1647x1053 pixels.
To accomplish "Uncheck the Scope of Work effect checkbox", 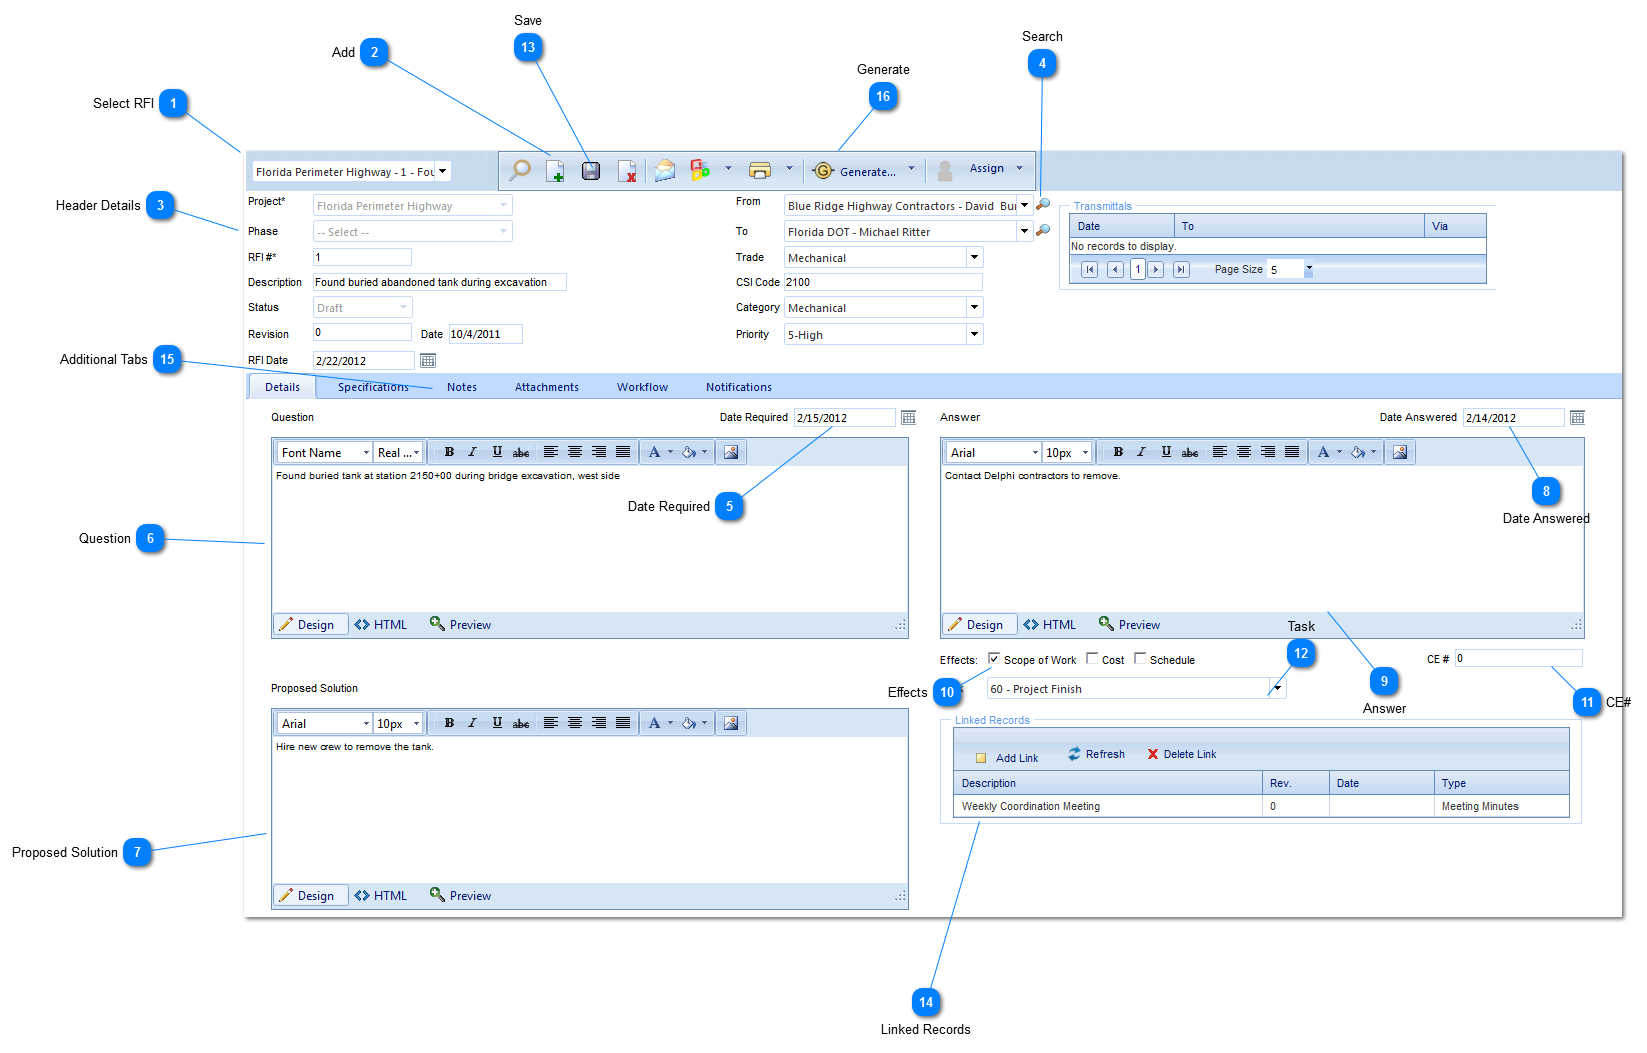I will click(994, 658).
